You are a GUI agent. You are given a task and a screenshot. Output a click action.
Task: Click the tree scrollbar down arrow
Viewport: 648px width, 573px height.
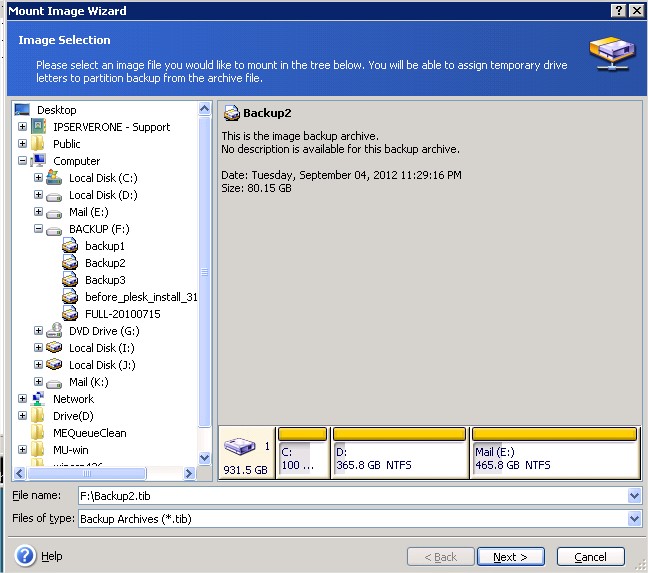point(205,458)
